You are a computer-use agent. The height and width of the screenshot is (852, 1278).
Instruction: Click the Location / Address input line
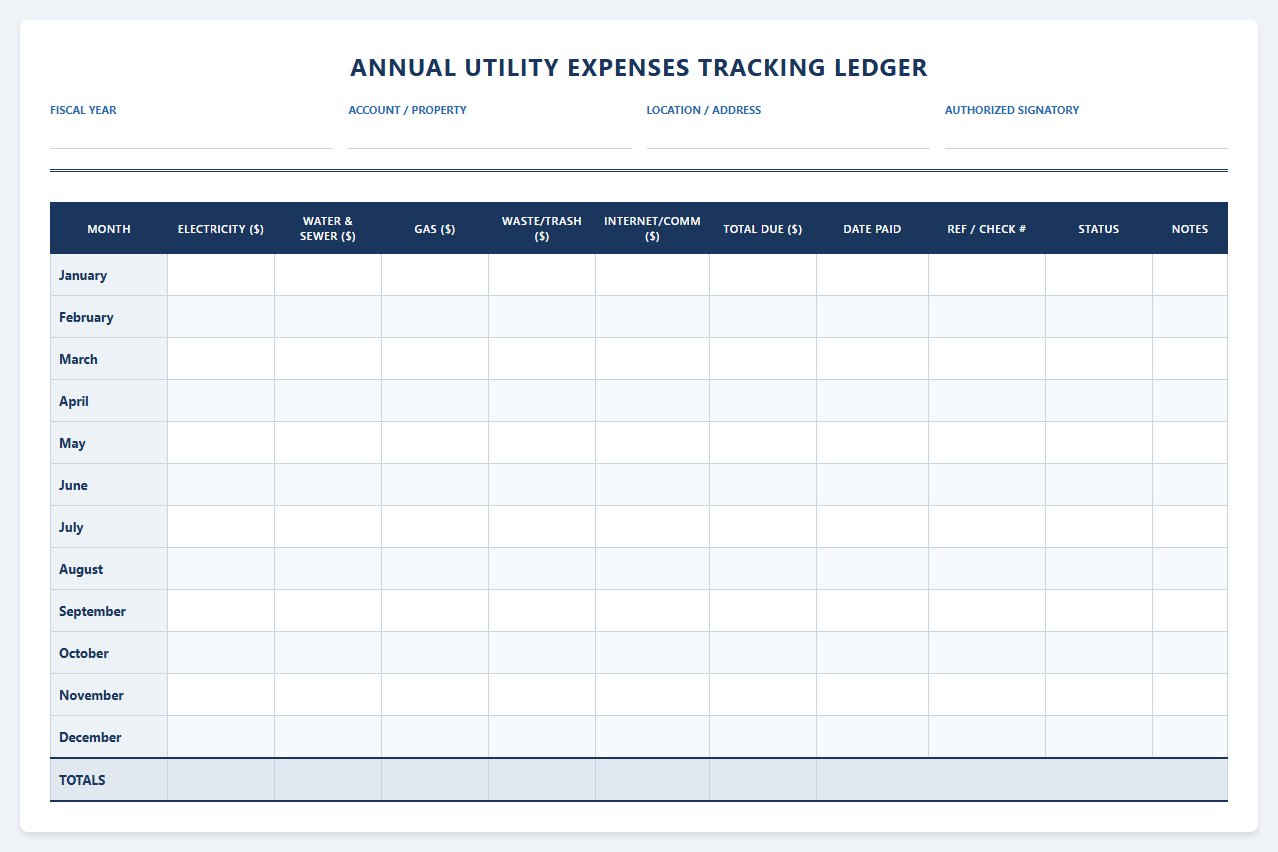click(788, 135)
